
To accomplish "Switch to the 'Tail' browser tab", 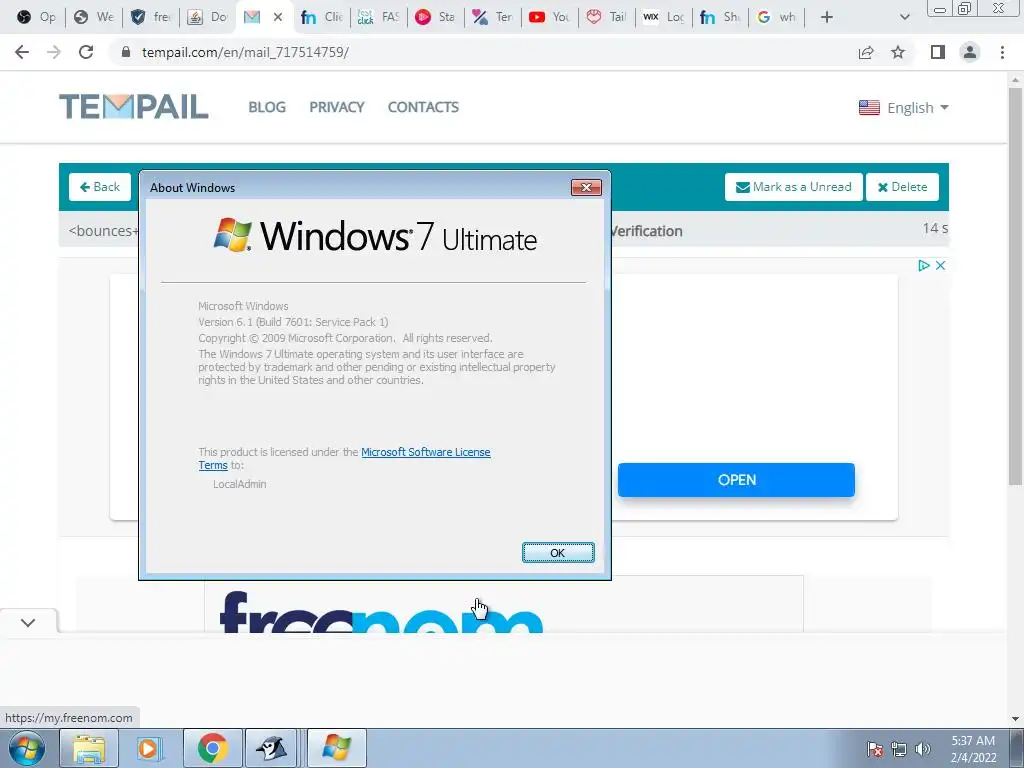I will coord(606,17).
